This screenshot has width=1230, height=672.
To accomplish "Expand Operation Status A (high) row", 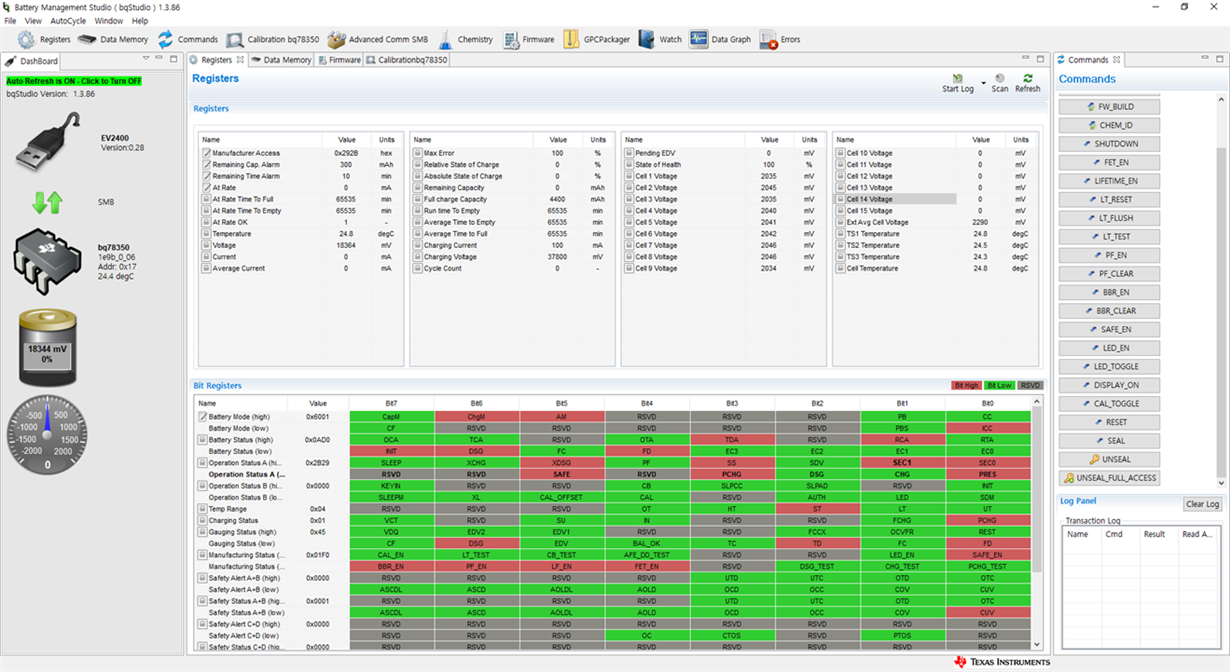I will coord(203,463).
